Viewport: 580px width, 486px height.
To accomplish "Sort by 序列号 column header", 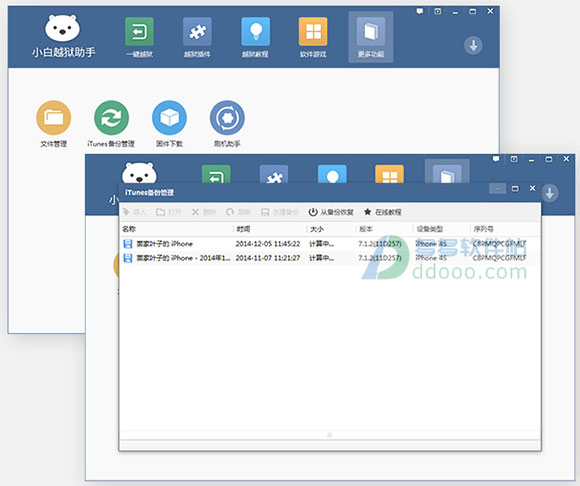I will coord(484,229).
